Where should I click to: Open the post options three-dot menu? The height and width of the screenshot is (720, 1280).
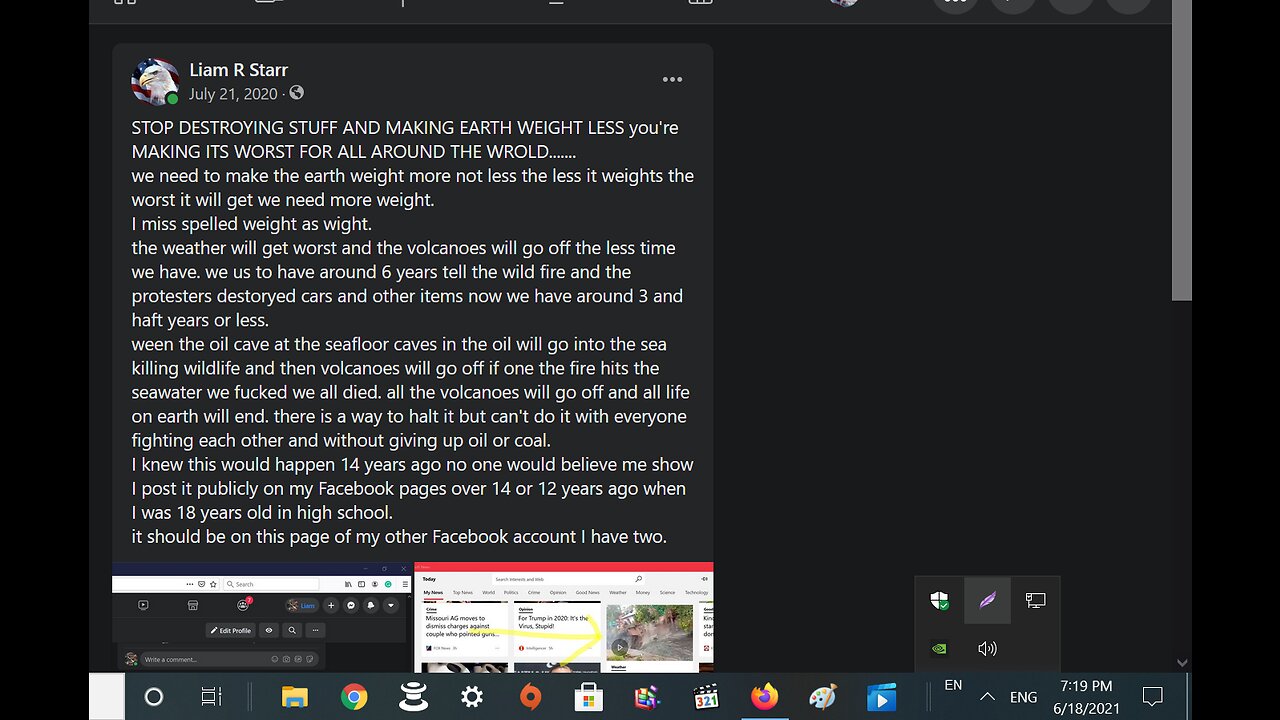coord(672,80)
